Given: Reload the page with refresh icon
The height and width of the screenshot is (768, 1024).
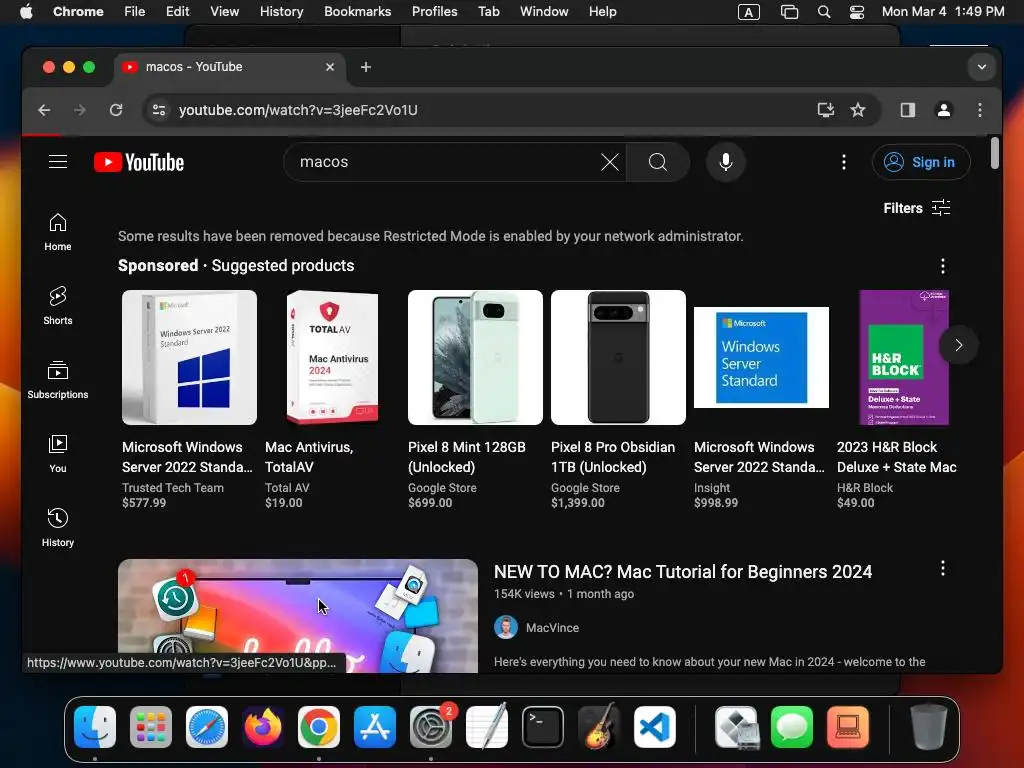Looking at the screenshot, I should (116, 110).
